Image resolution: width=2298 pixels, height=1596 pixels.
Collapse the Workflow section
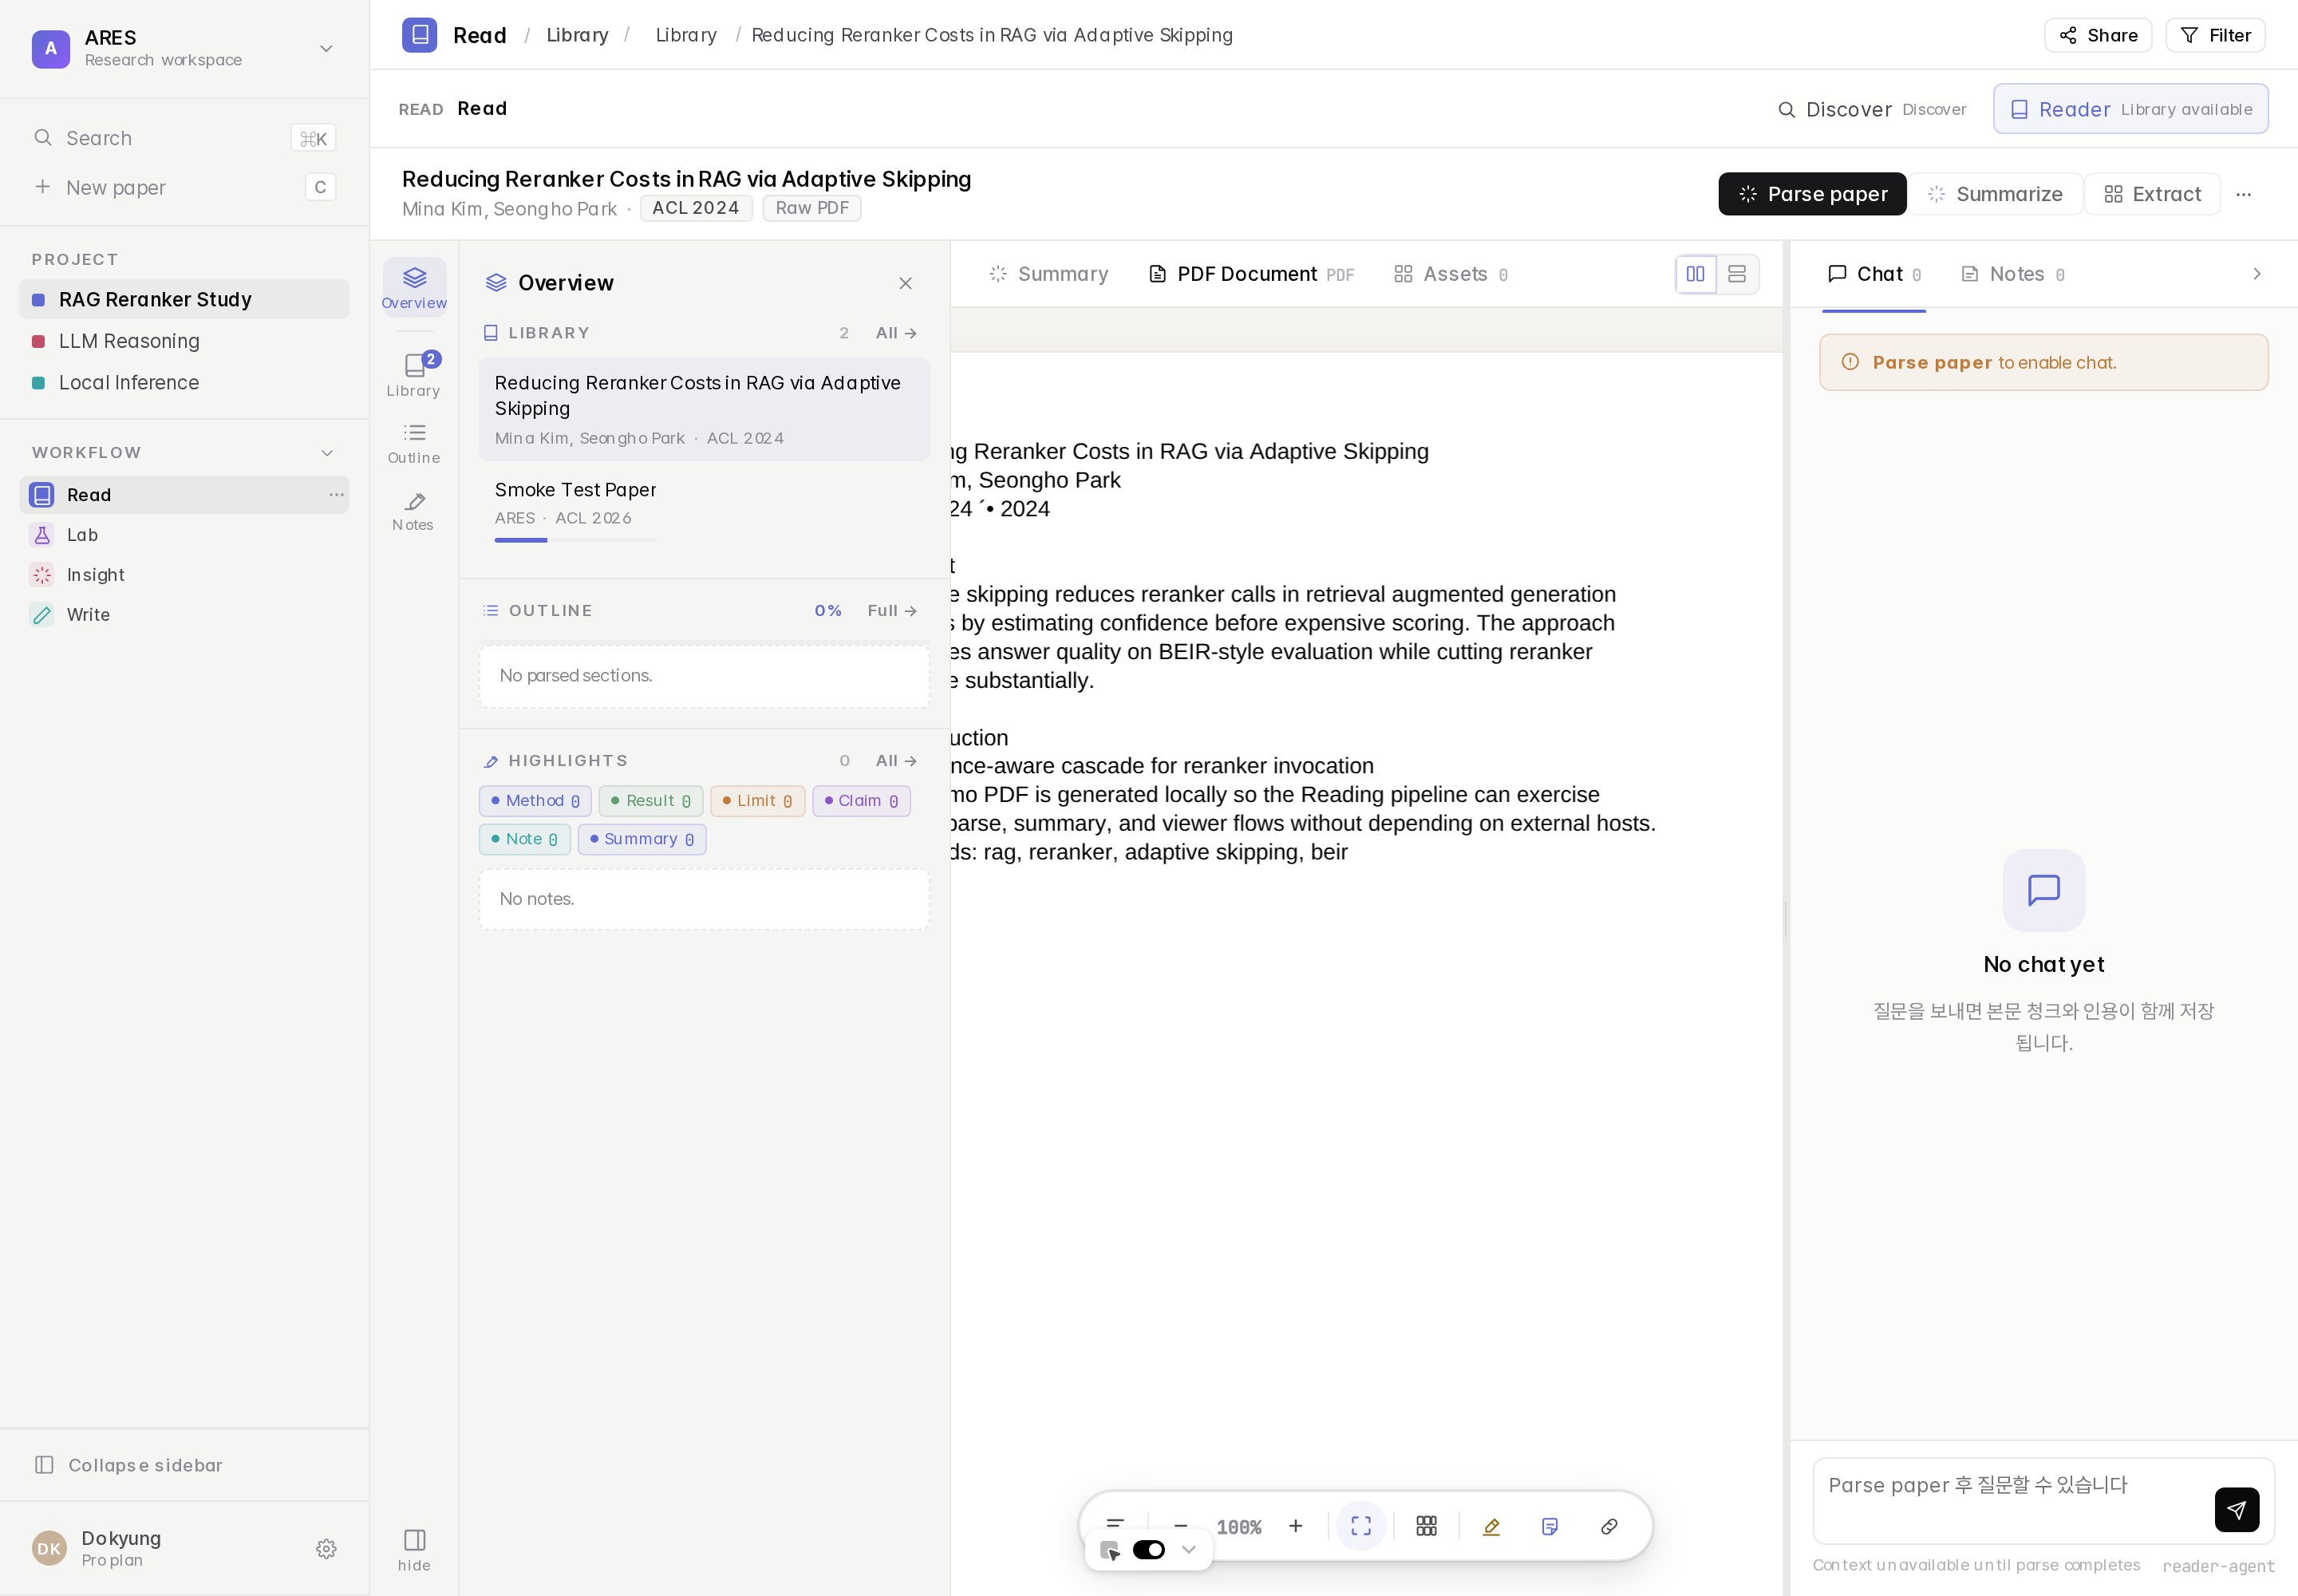[x=327, y=453]
